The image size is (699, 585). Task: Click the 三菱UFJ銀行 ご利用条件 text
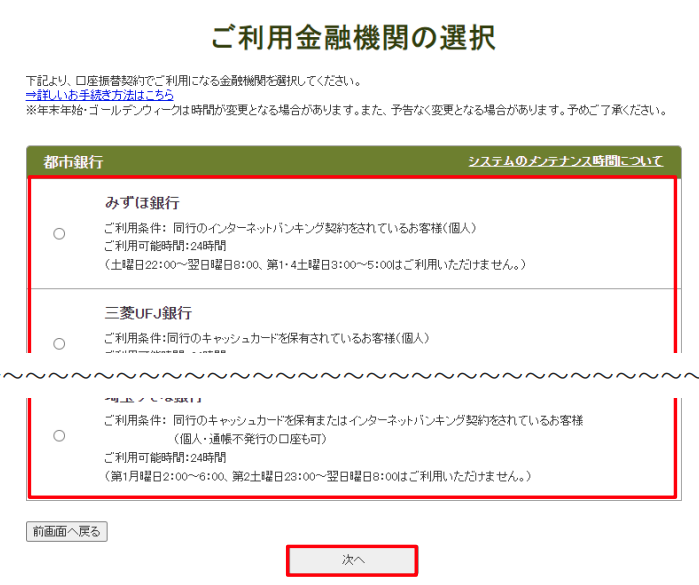tap(267, 338)
